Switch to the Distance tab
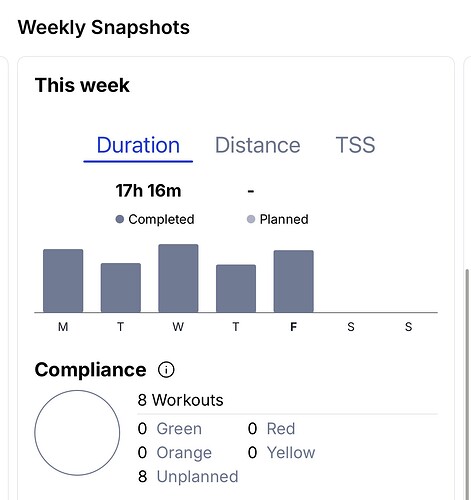Viewport: 471px width, 500px height. click(258, 146)
